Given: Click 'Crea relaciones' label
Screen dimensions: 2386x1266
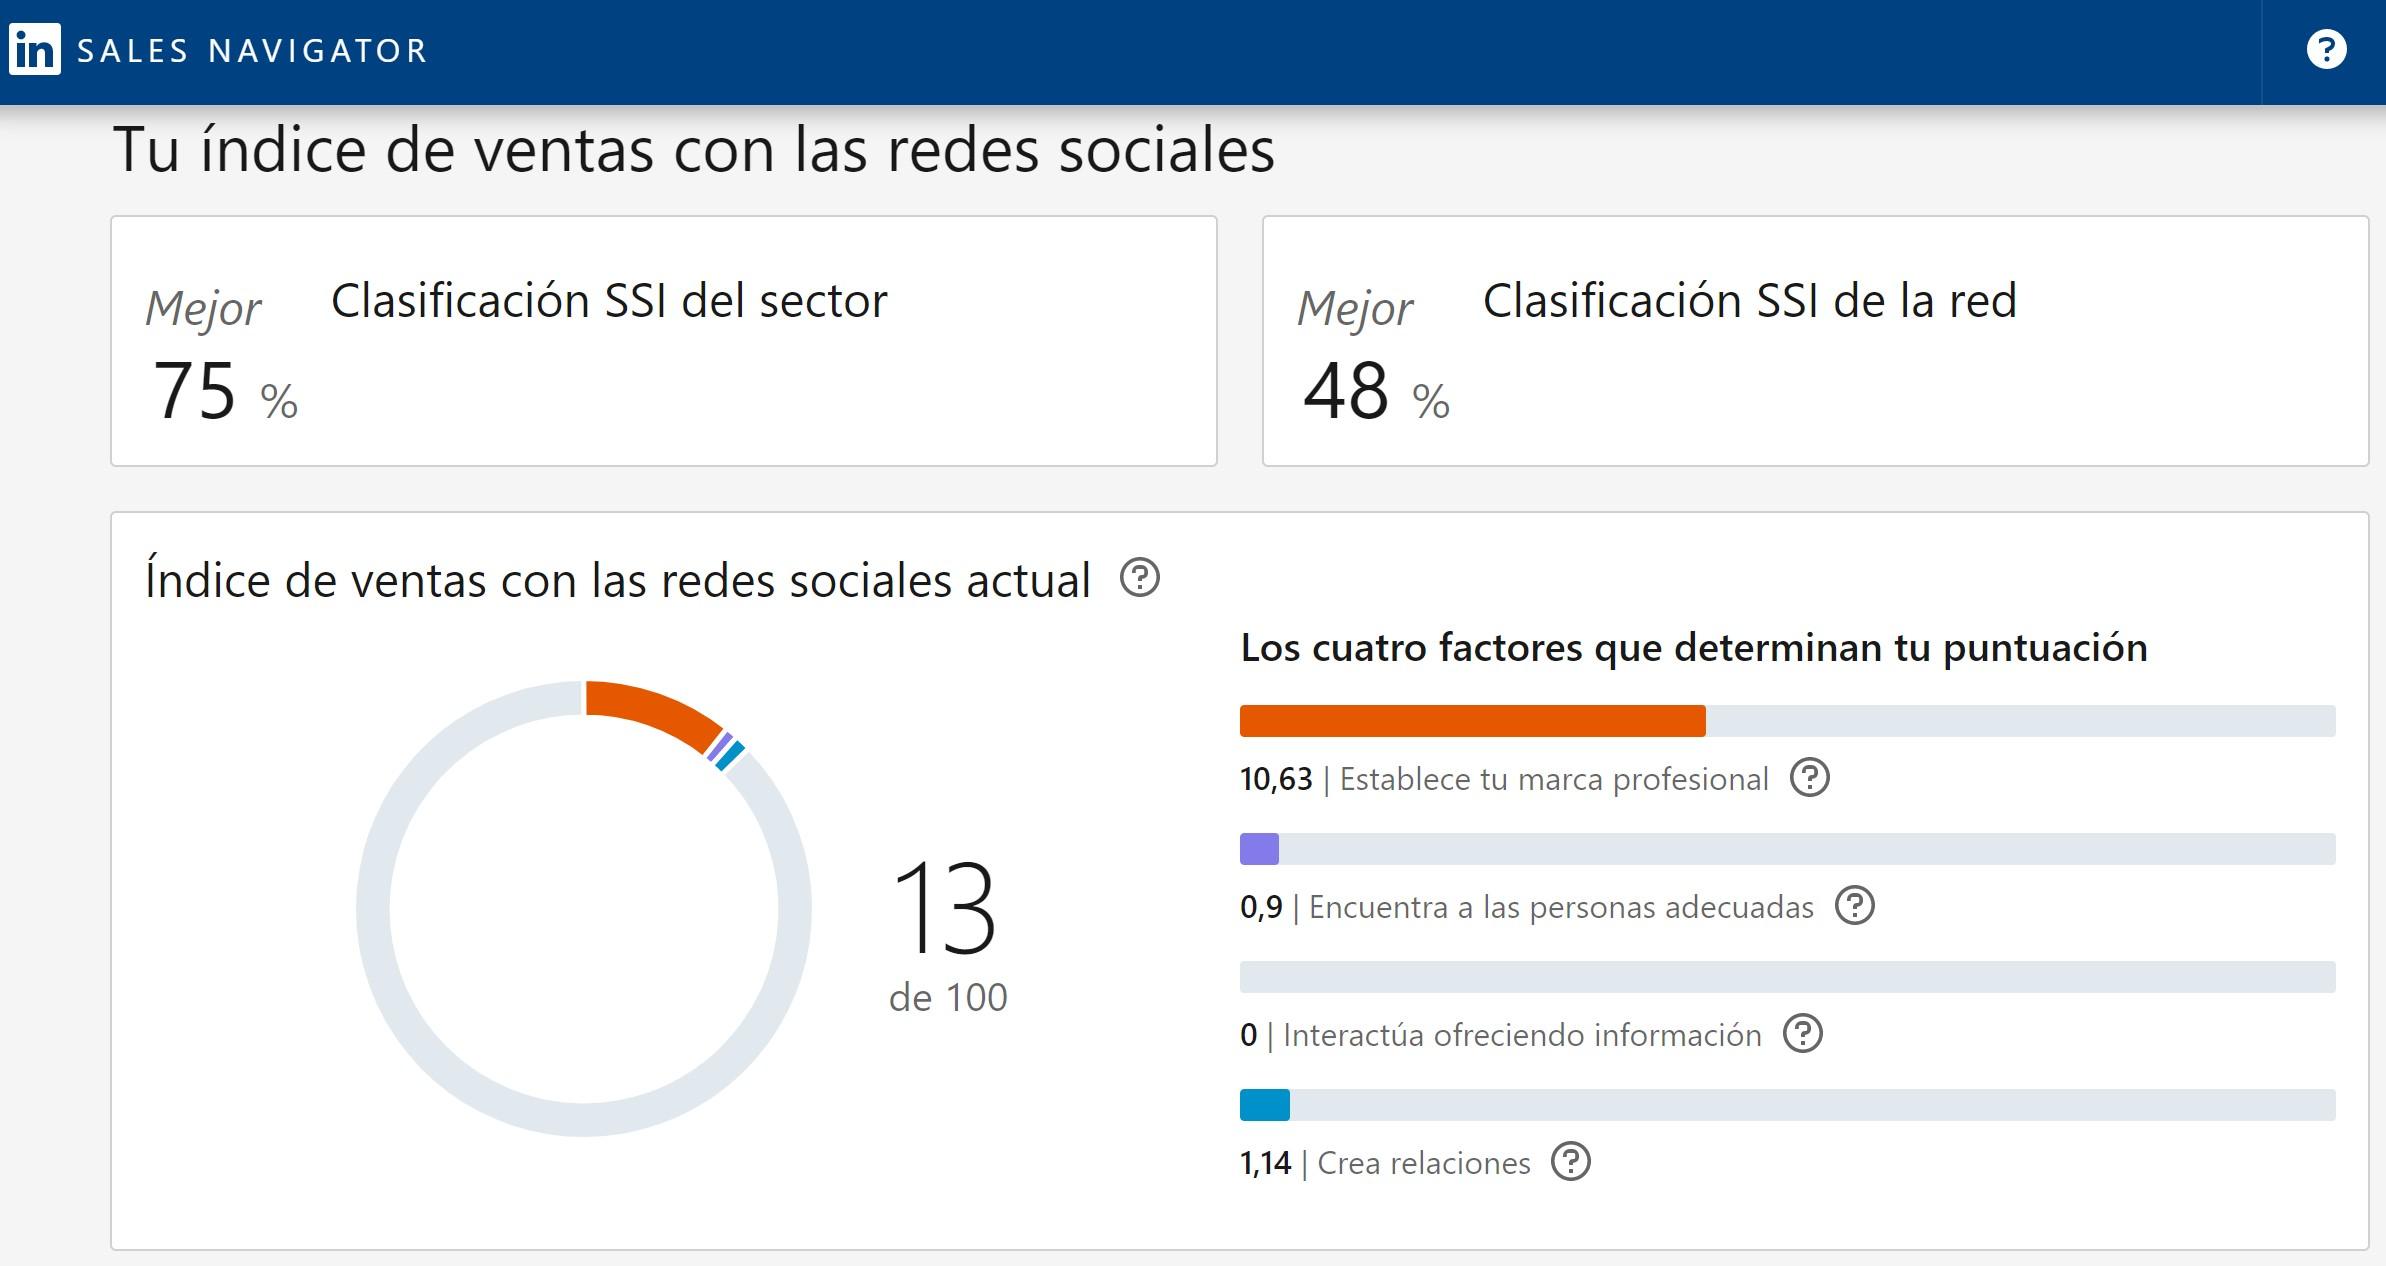Looking at the screenshot, I should [1424, 1163].
